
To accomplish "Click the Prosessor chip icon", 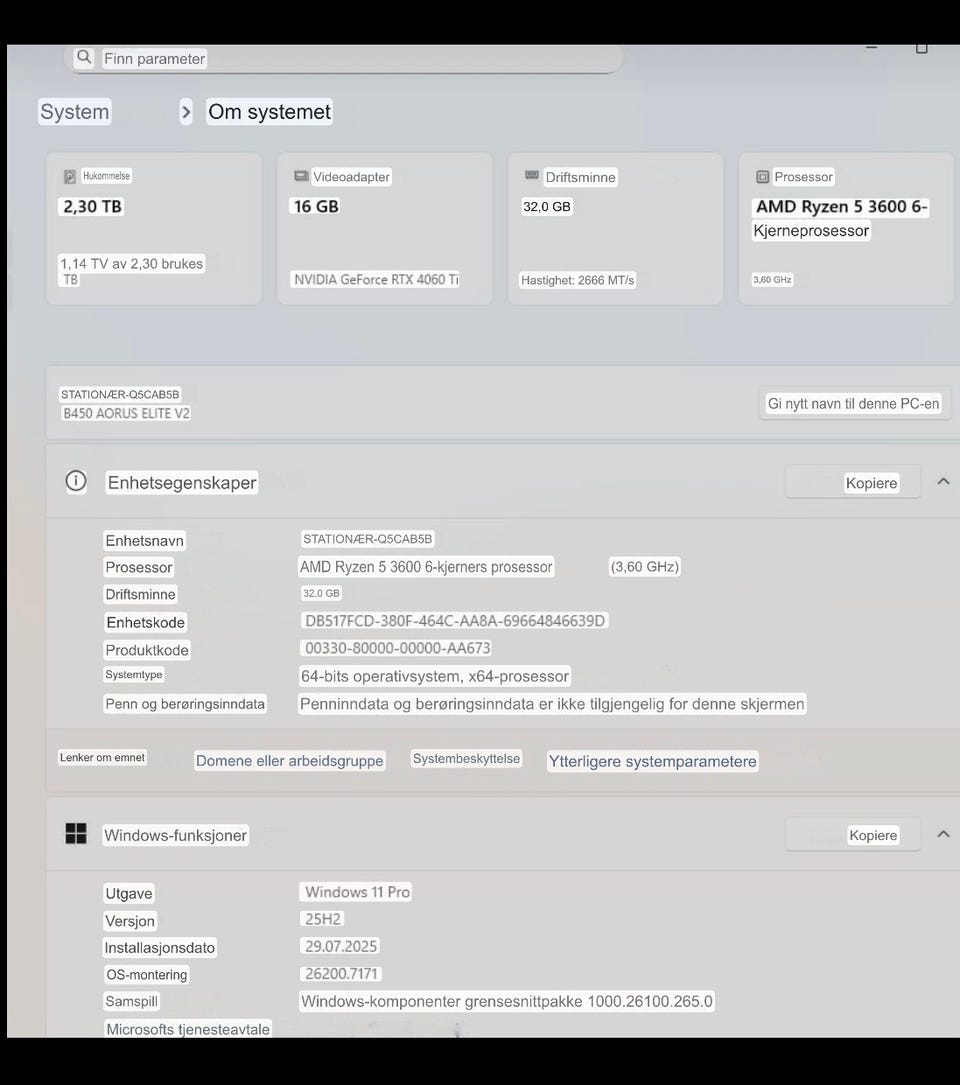I will (x=762, y=176).
